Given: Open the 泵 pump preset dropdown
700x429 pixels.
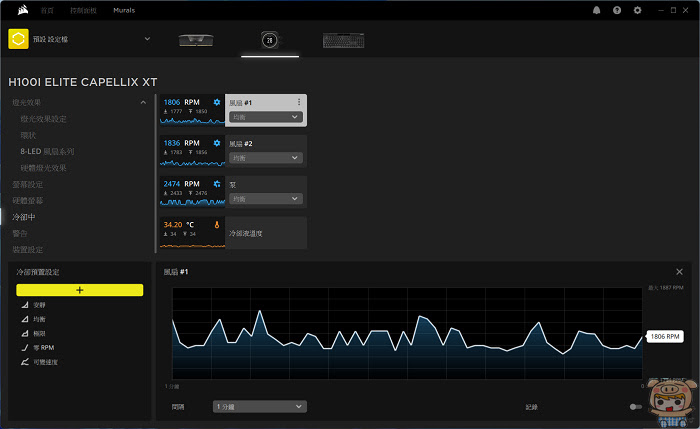Looking at the screenshot, I should pyautogui.click(x=266, y=199).
